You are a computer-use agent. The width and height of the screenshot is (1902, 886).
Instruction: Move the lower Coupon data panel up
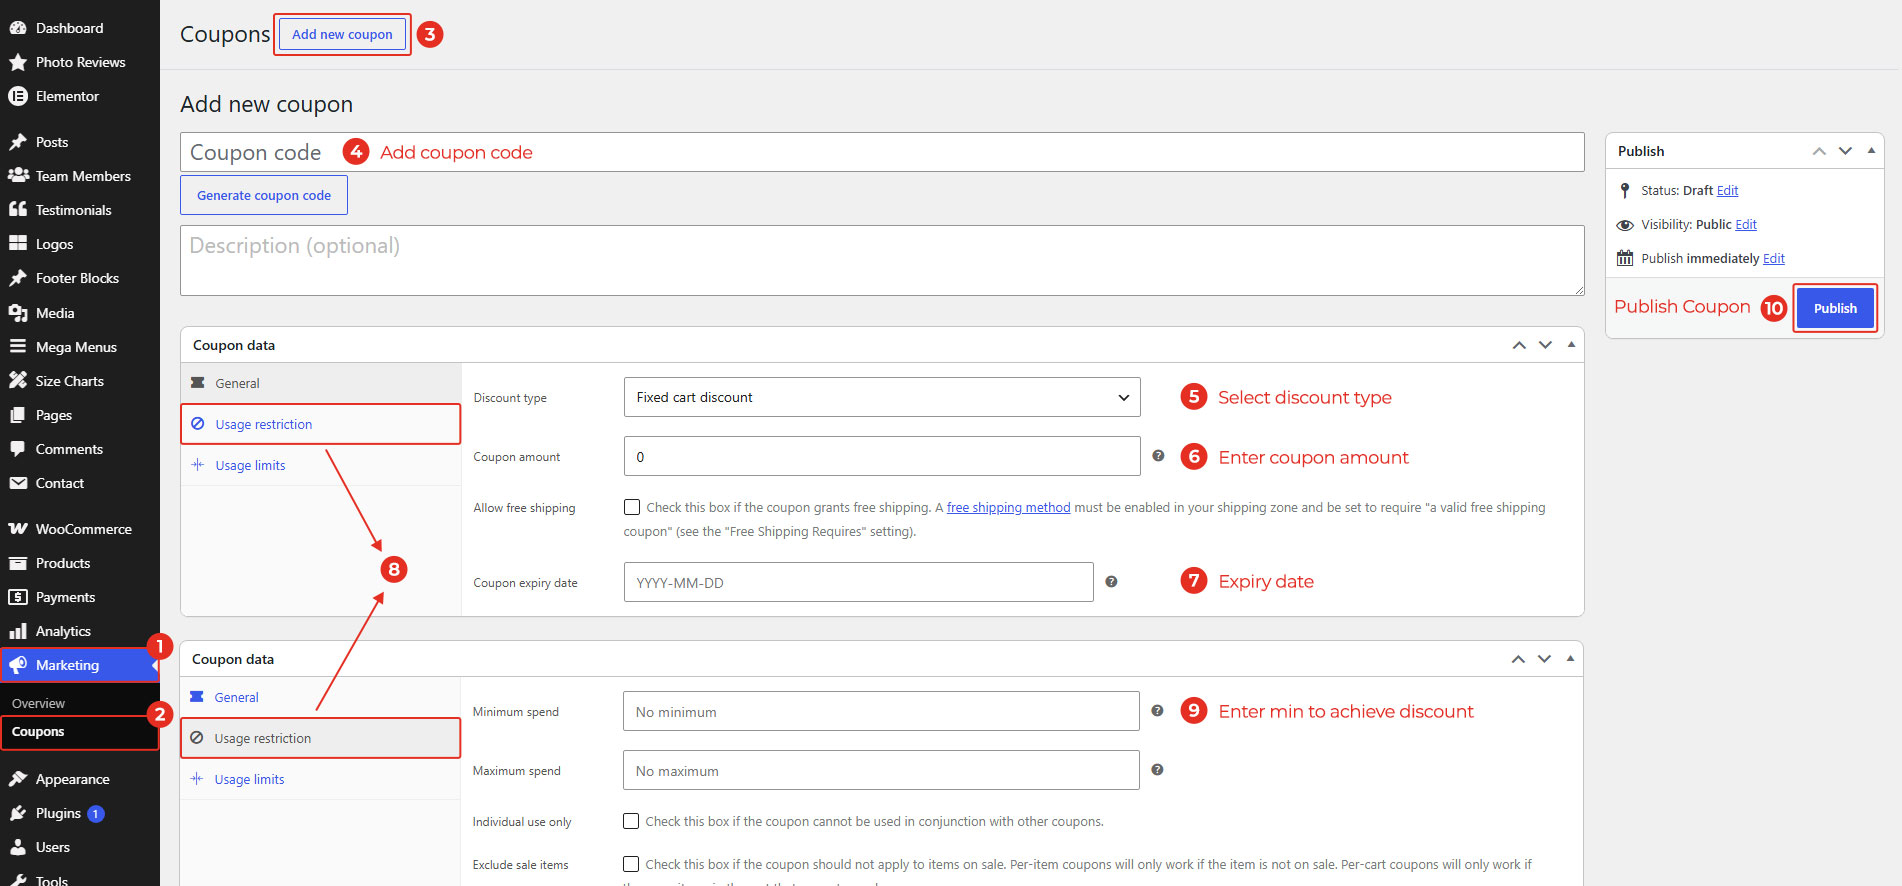tap(1518, 659)
